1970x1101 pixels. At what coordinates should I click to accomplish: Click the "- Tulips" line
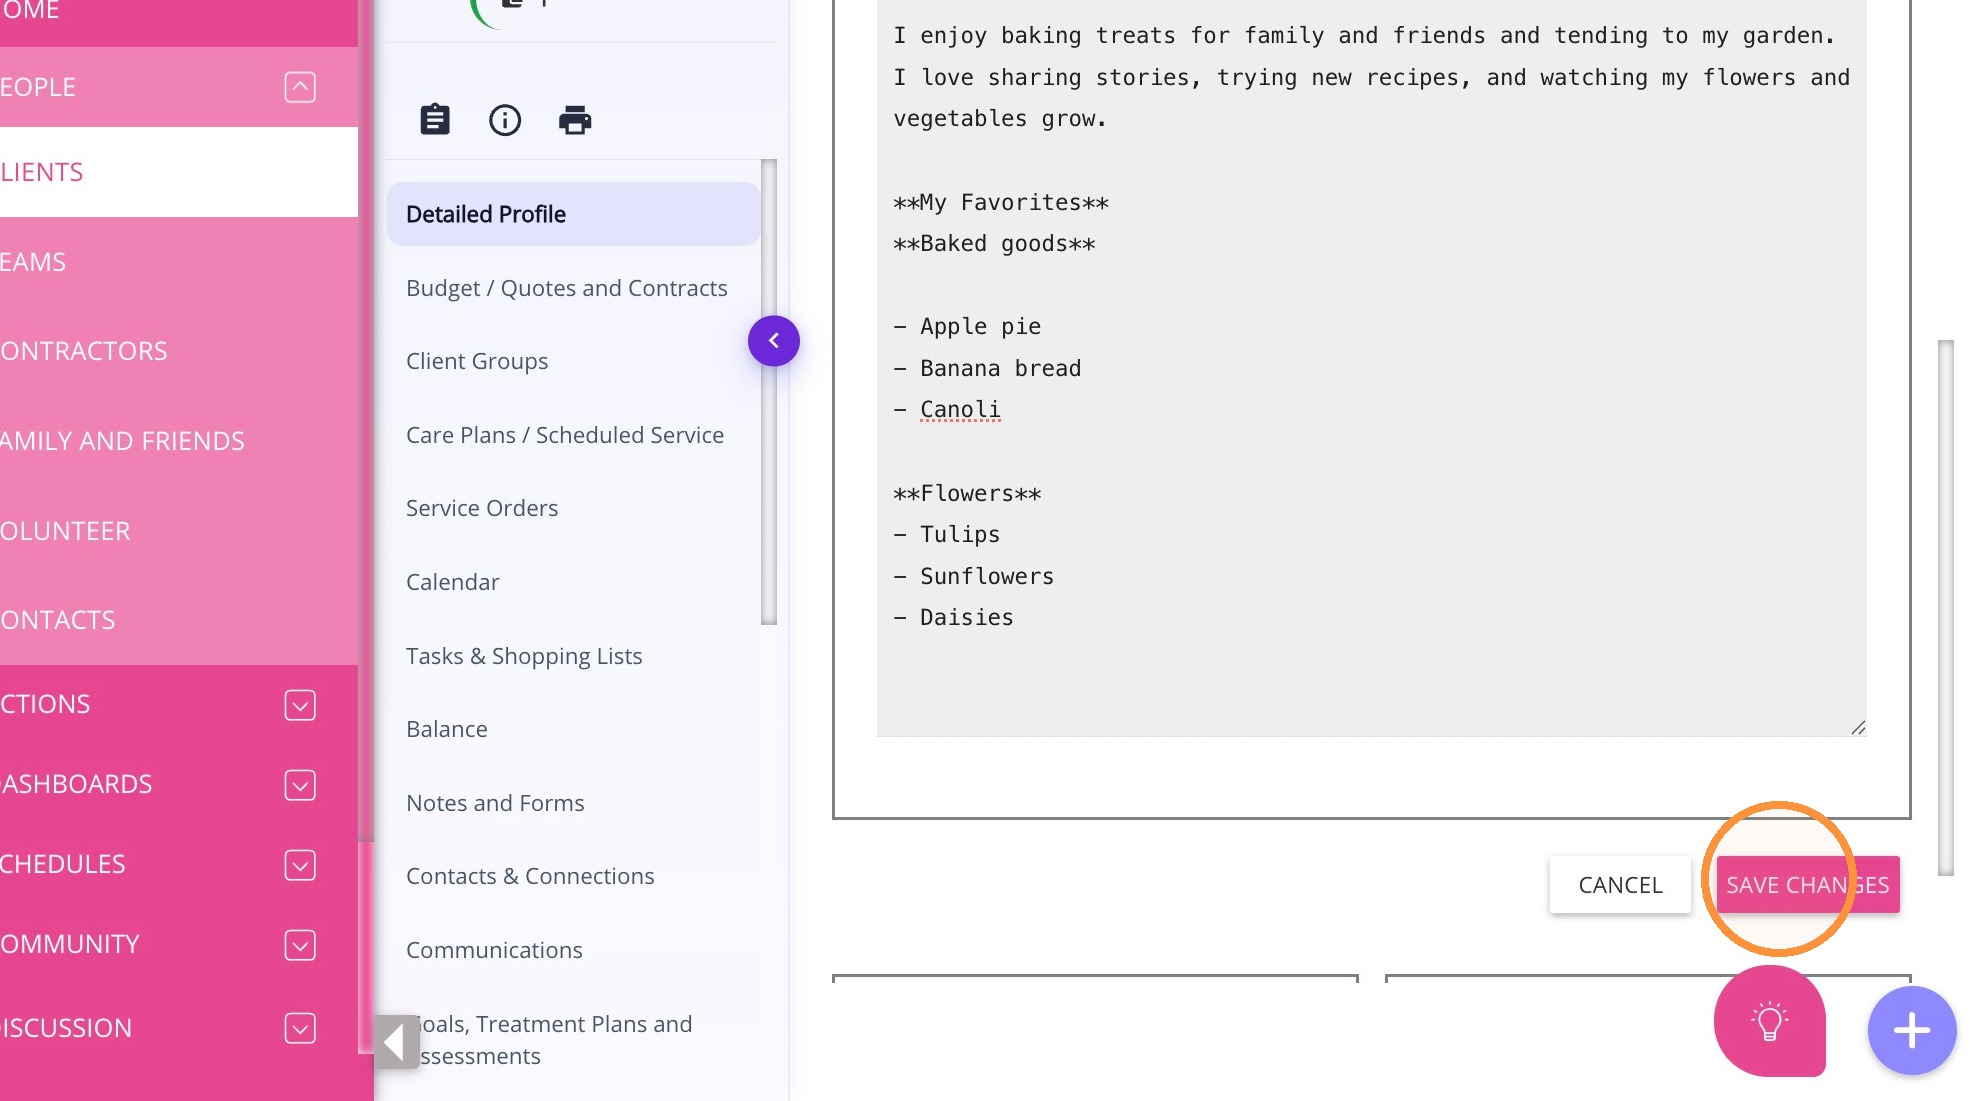click(x=946, y=535)
